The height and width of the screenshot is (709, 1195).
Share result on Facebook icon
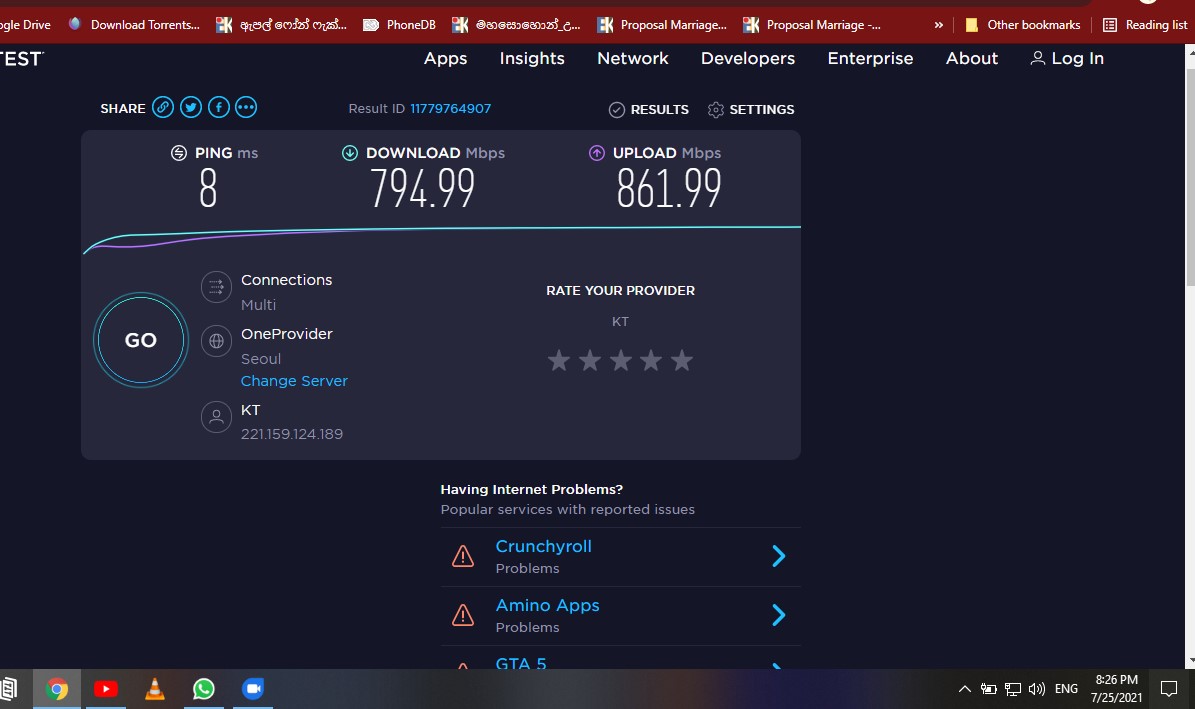(x=219, y=107)
